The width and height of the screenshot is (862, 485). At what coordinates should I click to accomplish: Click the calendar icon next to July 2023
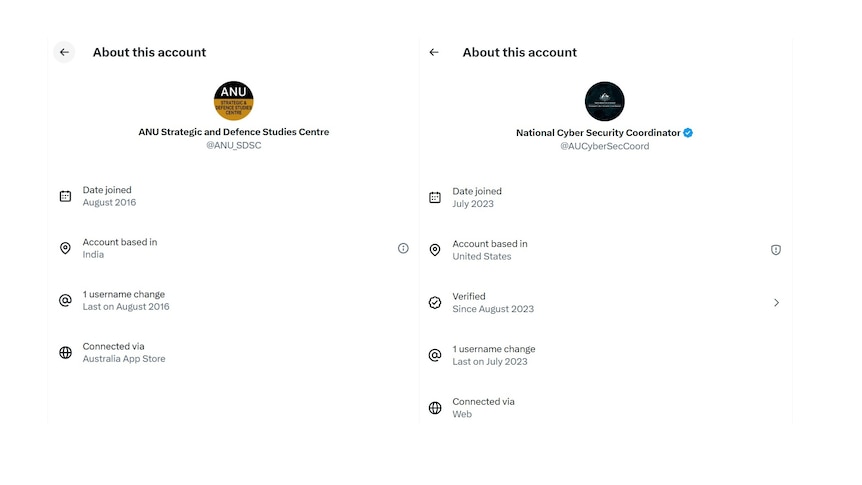pyautogui.click(x=435, y=197)
